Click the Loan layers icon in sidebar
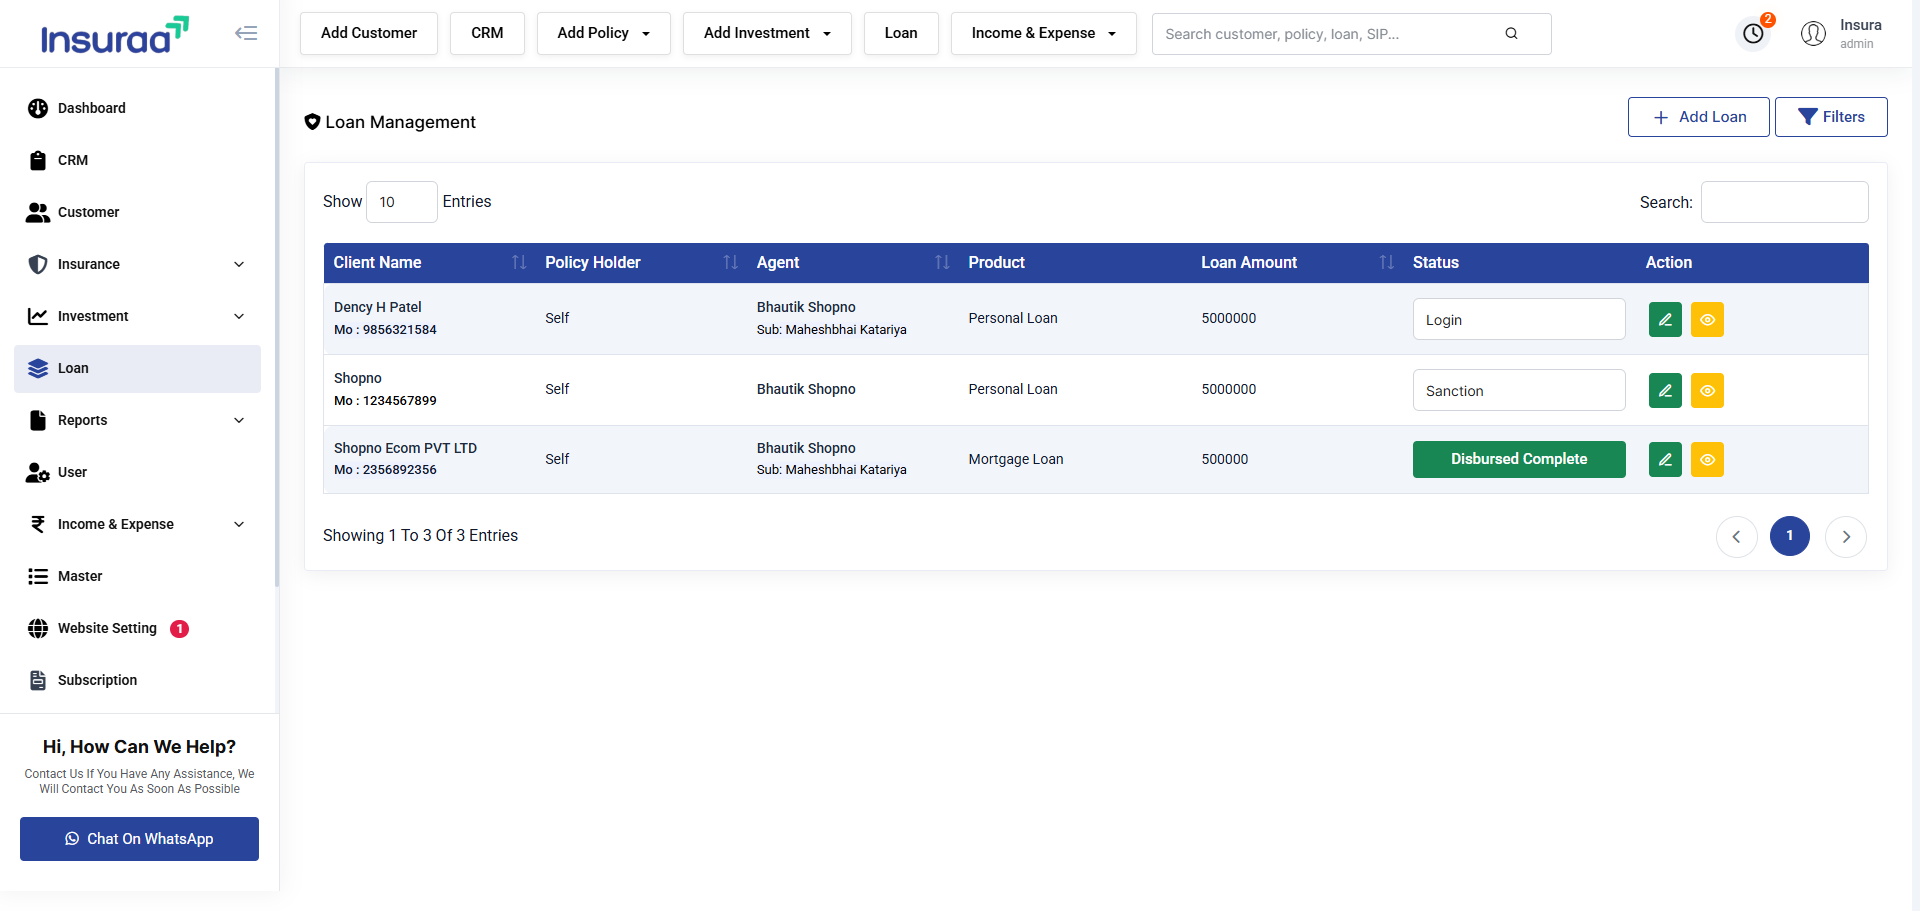Screen dimensions: 1920x911 38,368
